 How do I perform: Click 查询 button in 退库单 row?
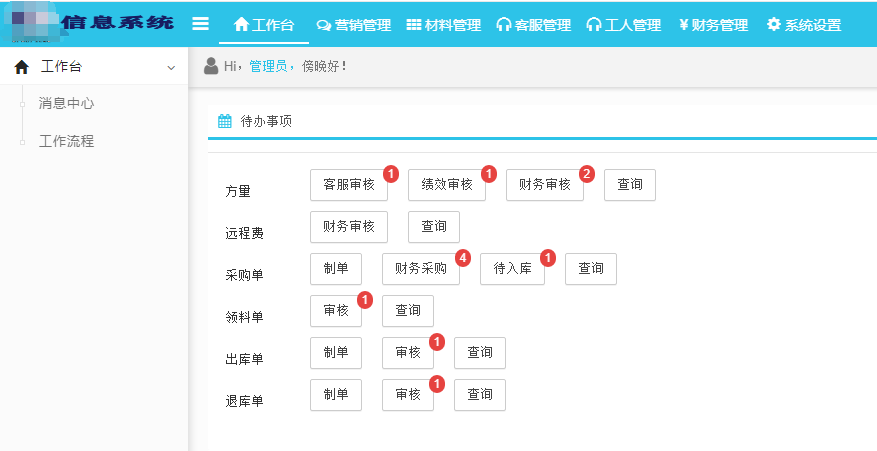480,395
